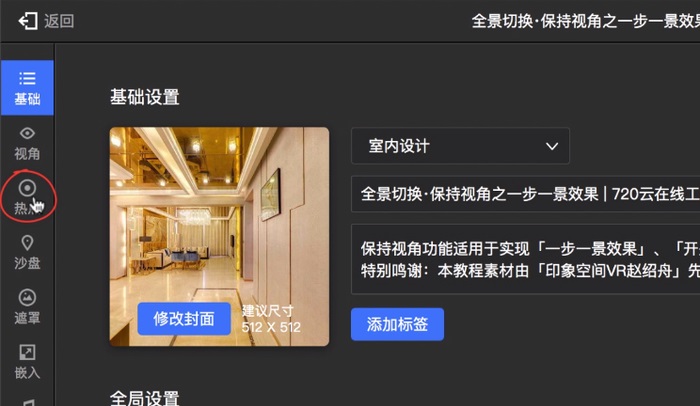Click the description text area
Screen dimensions: 700x406
click(525, 260)
